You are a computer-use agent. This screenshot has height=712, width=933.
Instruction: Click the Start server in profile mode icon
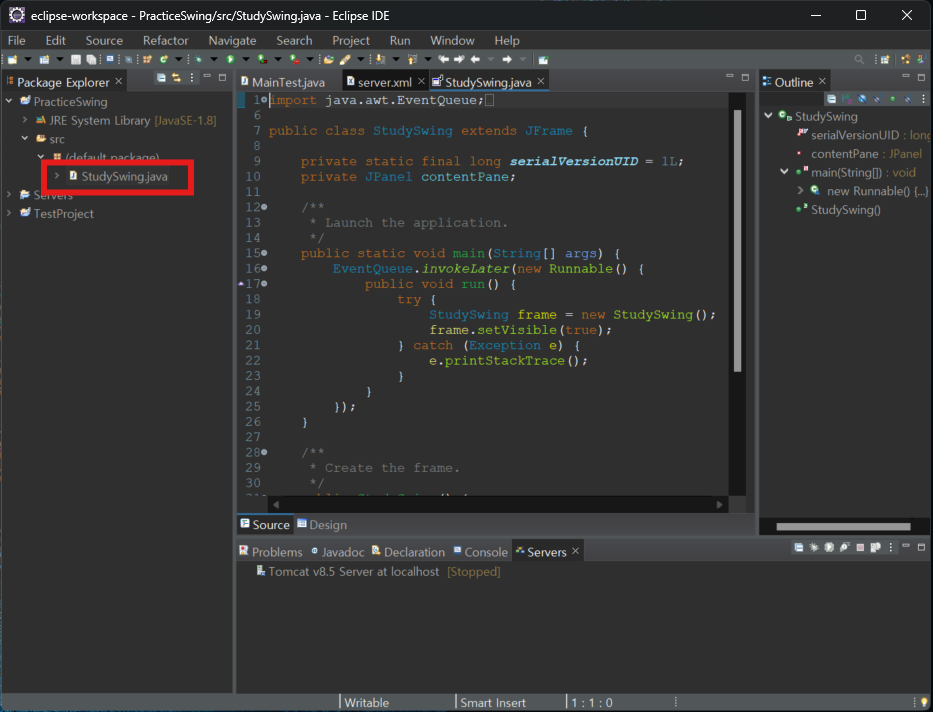click(845, 547)
